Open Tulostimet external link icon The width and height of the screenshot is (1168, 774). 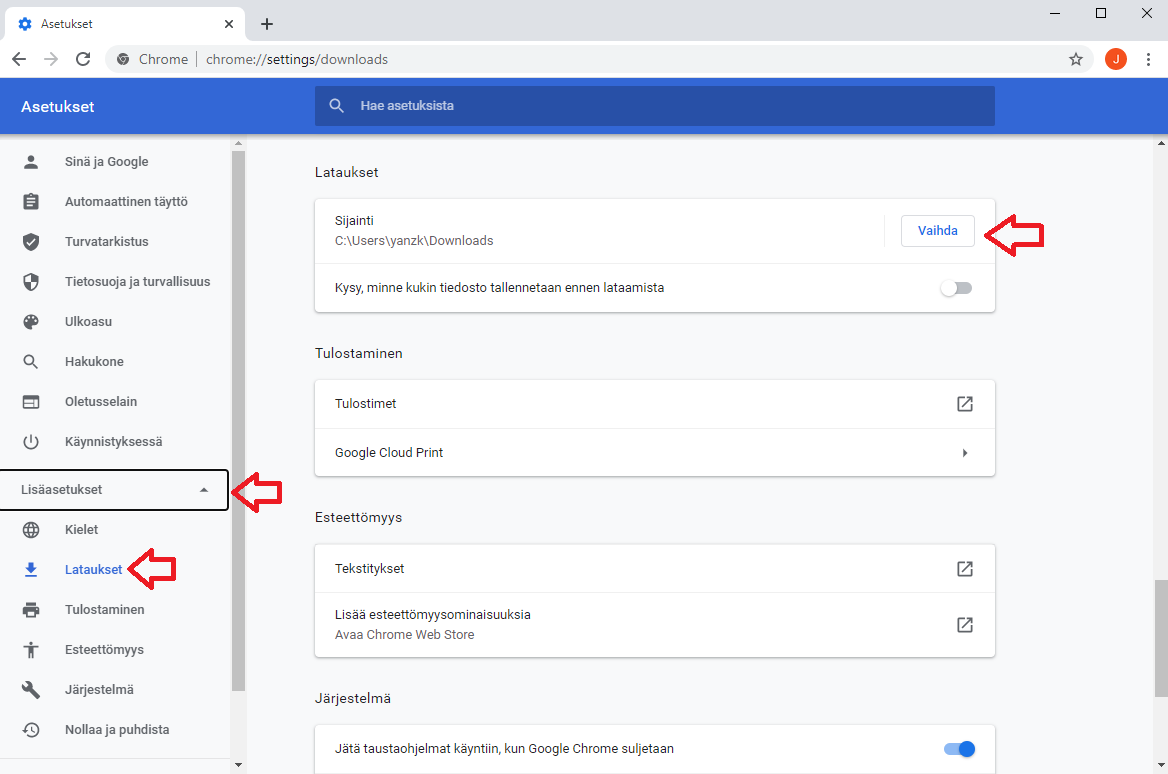pos(964,404)
